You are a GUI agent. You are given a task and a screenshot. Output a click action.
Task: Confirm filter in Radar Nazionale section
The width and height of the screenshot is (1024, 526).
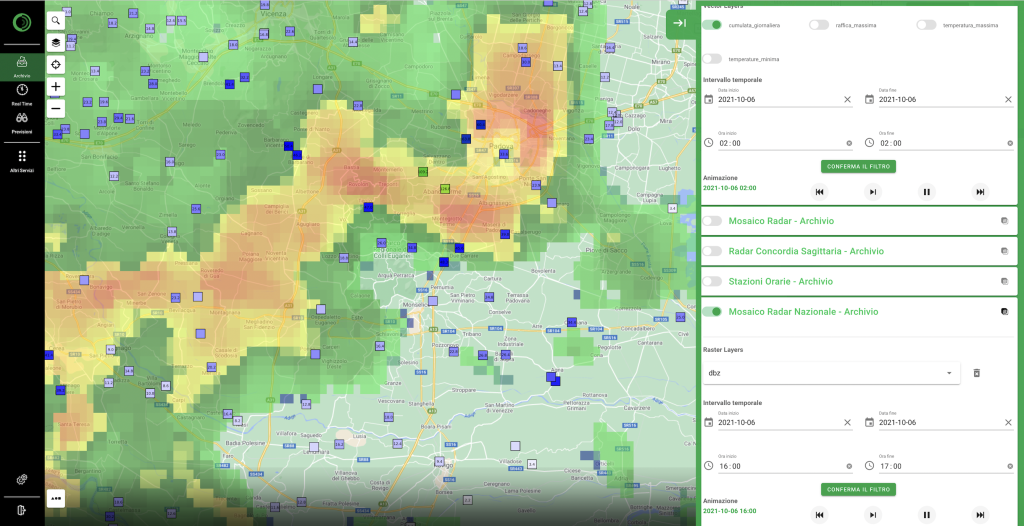click(x=858, y=489)
